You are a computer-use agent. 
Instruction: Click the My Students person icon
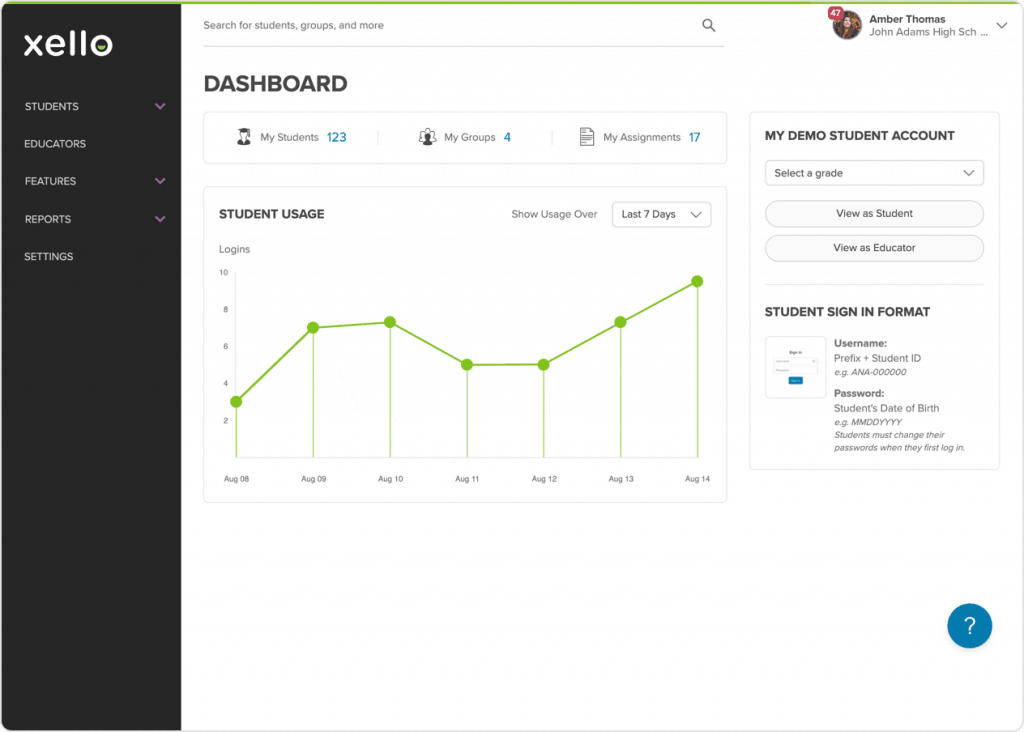244,136
